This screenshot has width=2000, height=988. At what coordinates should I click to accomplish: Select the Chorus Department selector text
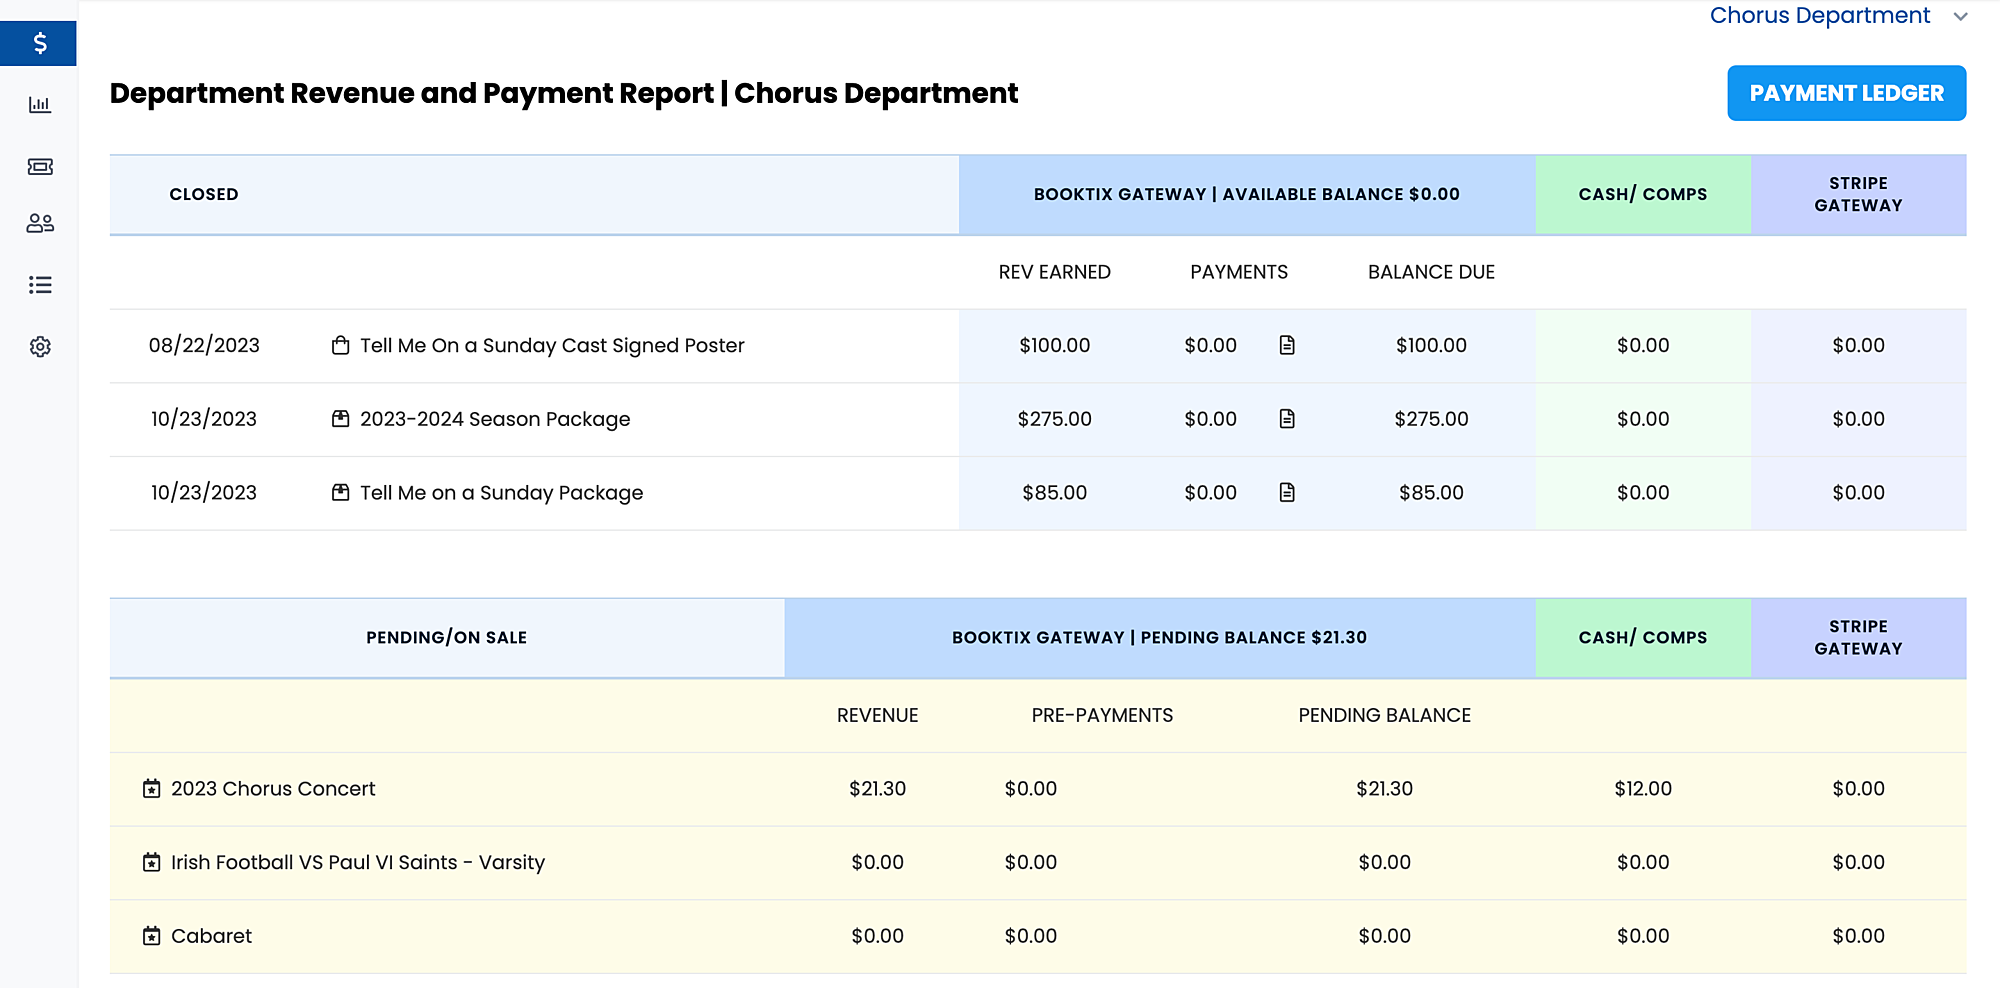(1819, 15)
